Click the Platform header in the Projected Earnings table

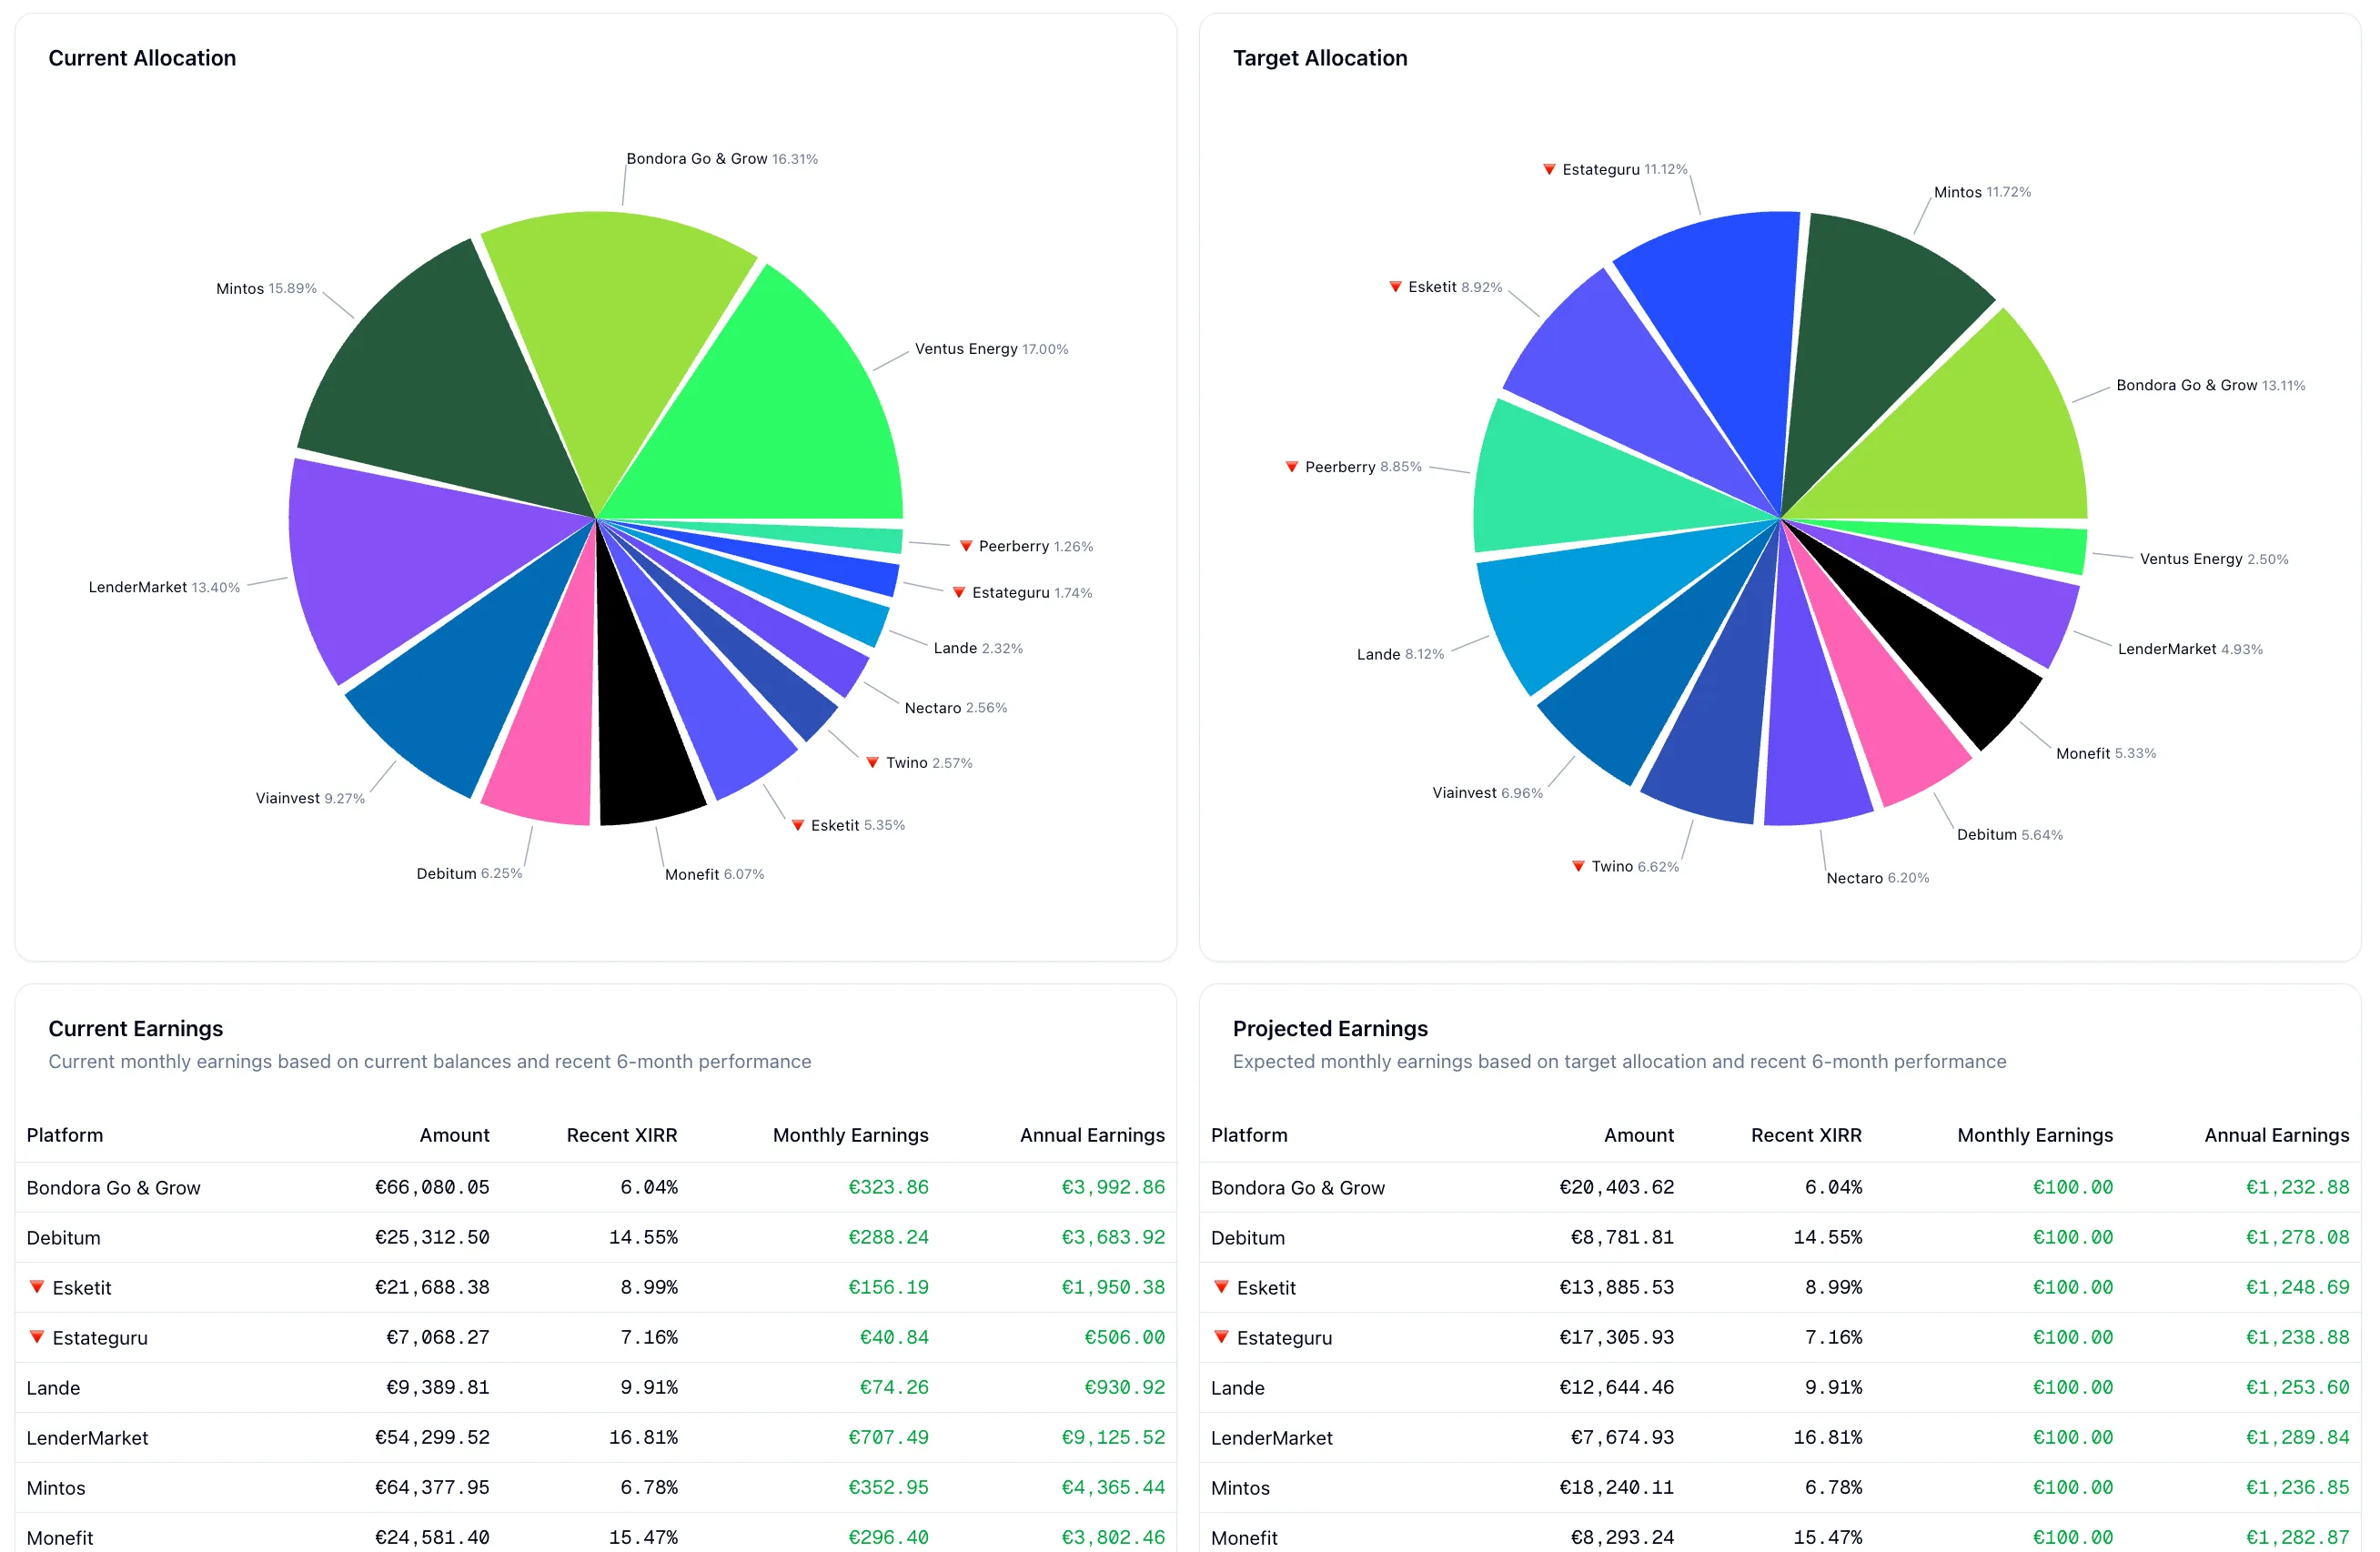click(x=1249, y=1135)
